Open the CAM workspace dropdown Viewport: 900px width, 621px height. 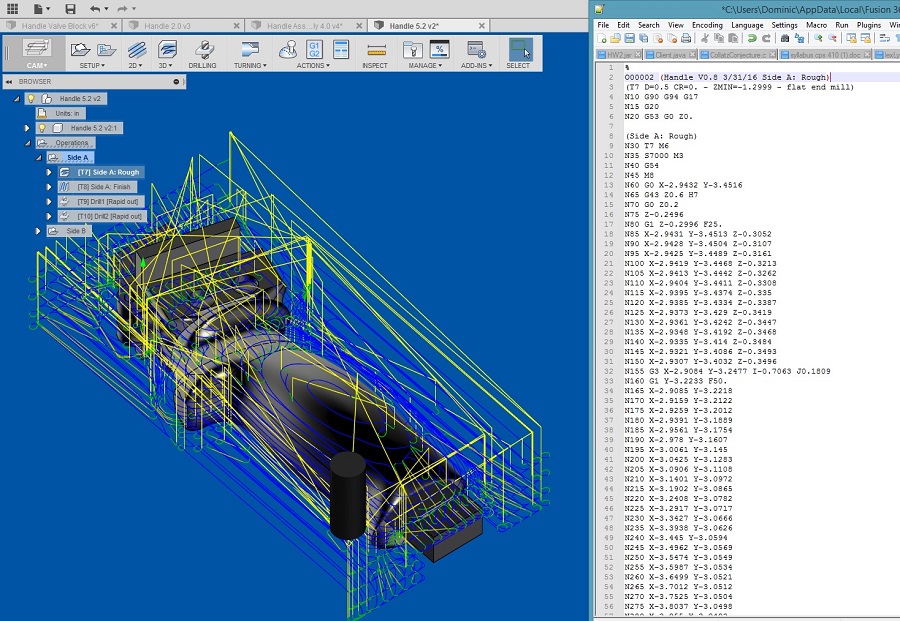pos(37,65)
